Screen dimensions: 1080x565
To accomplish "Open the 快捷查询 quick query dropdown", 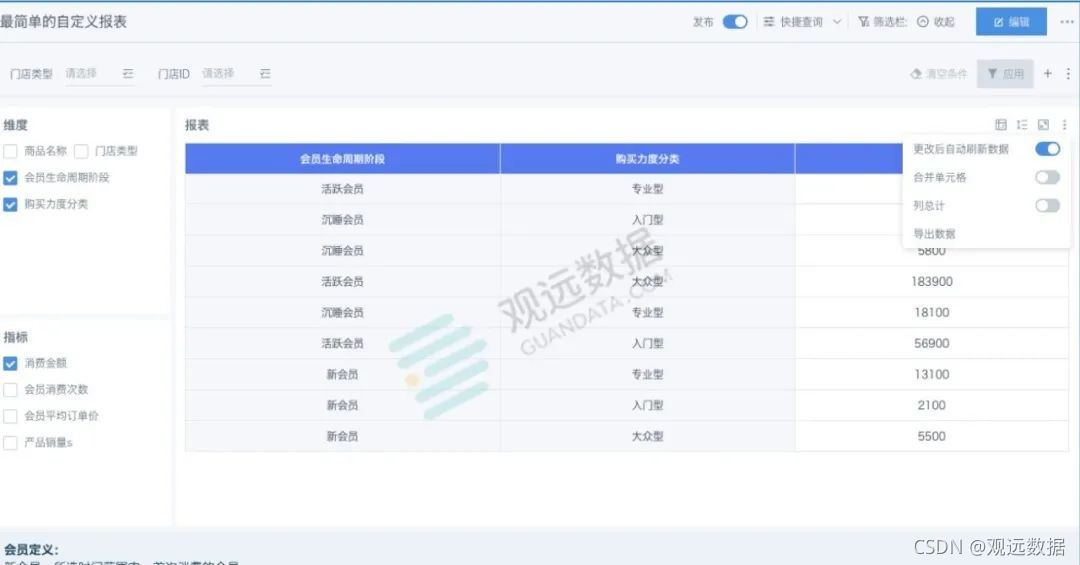I will click(802, 22).
